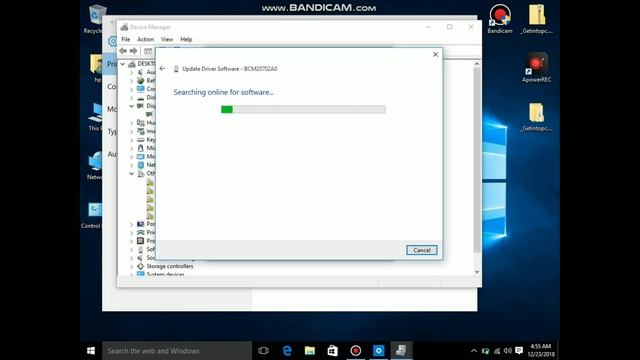Click the Storage controllers icon
Screen dimensions: 640x360
pyautogui.click(x=140, y=266)
